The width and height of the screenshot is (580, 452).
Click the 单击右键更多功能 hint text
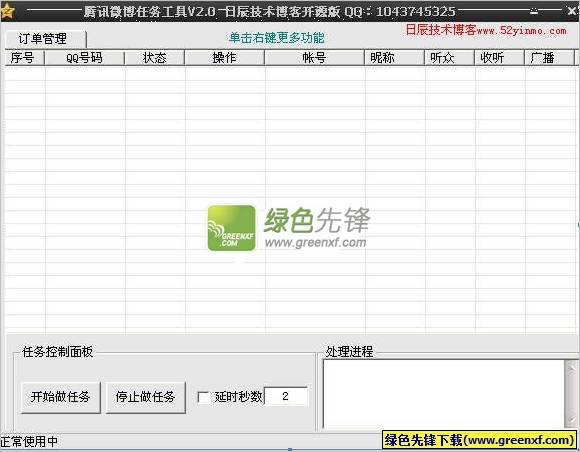(277, 38)
